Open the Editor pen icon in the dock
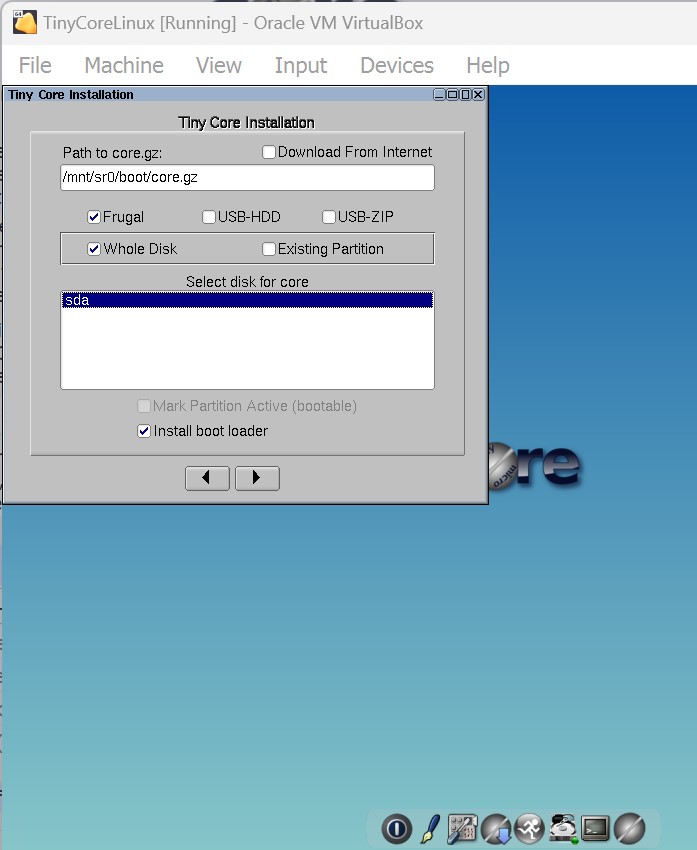The width and height of the screenshot is (697, 850). tap(431, 829)
